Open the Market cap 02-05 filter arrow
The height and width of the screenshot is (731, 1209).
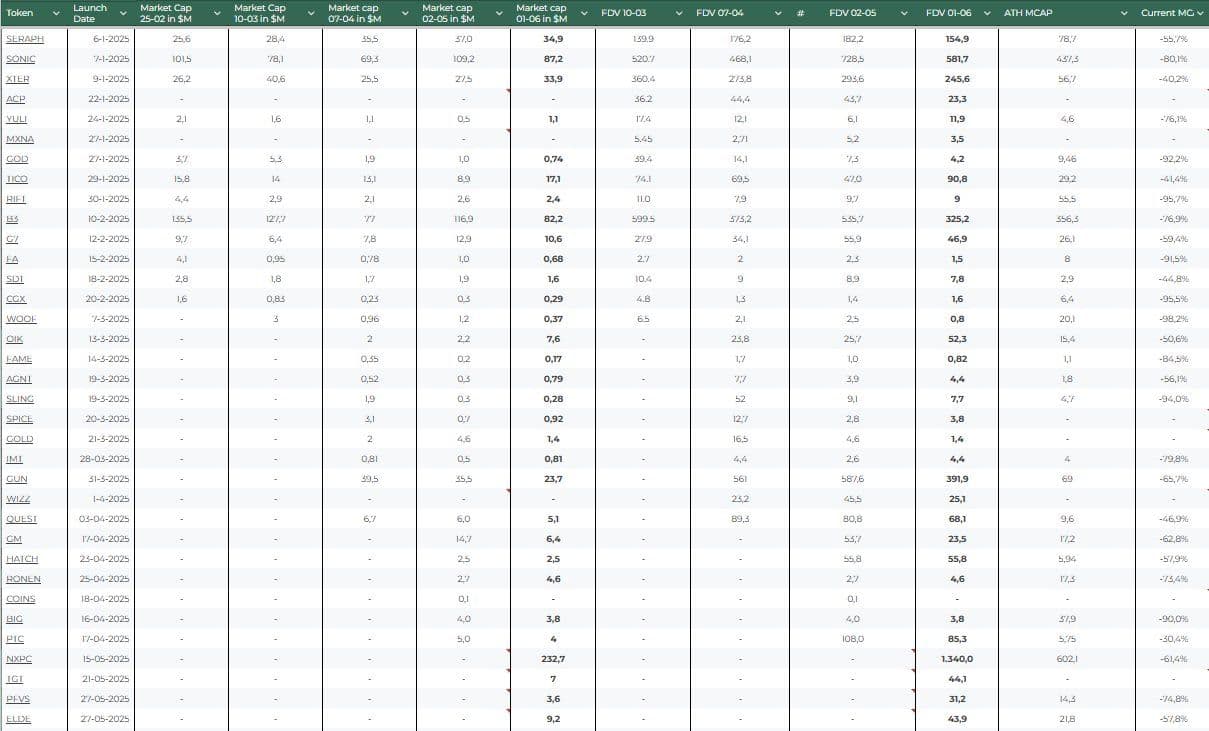[499, 13]
